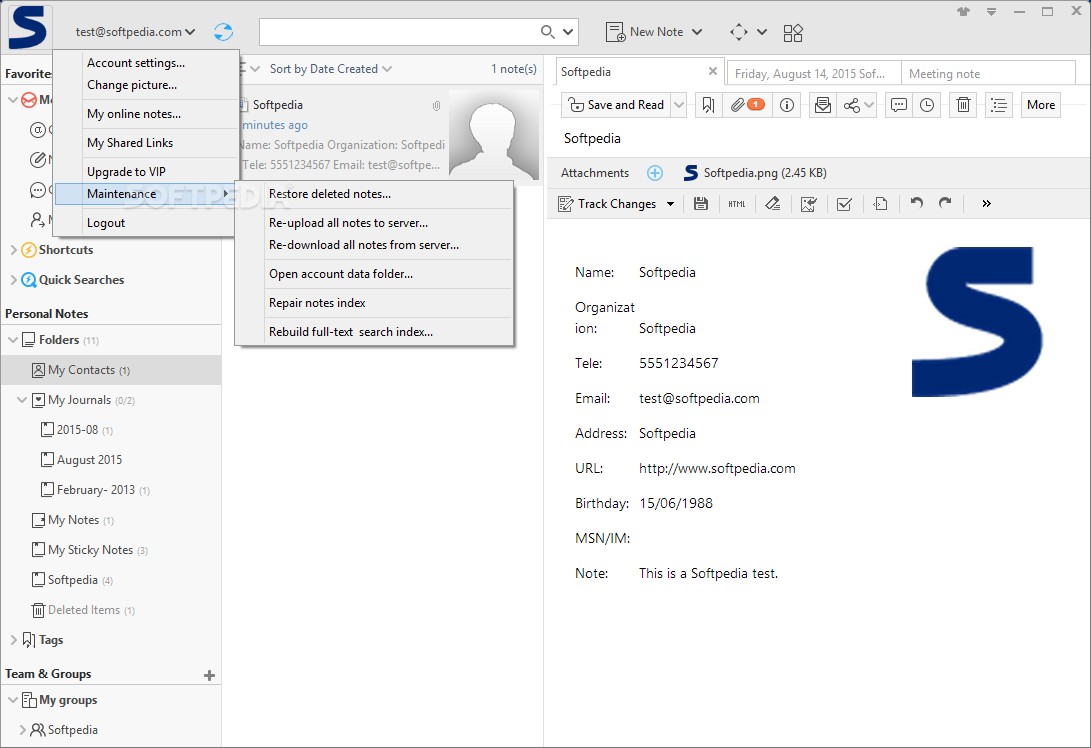The height and width of the screenshot is (748, 1091).
Task: Open My online notes... menu entry
Action: pos(146,114)
